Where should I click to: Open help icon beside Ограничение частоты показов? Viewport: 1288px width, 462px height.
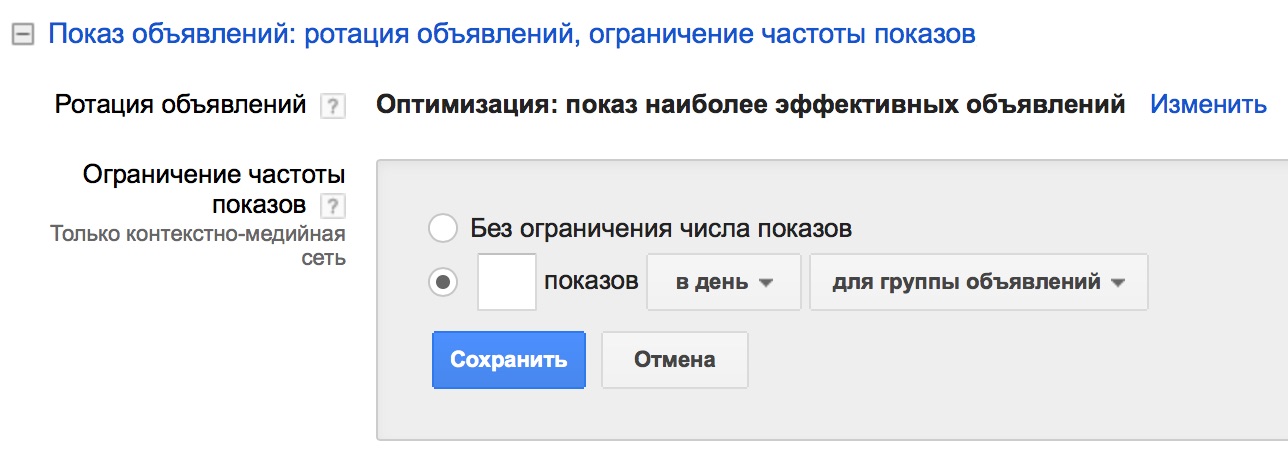click(x=332, y=207)
